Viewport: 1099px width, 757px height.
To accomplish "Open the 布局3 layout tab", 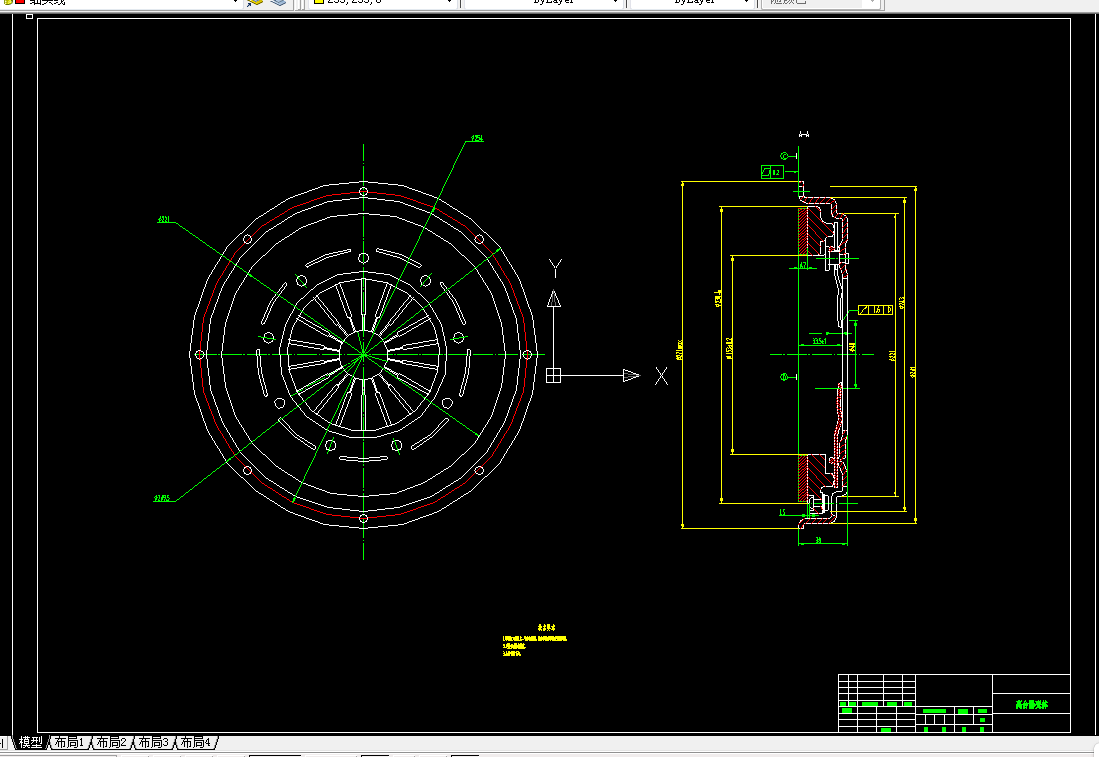I will 153,742.
